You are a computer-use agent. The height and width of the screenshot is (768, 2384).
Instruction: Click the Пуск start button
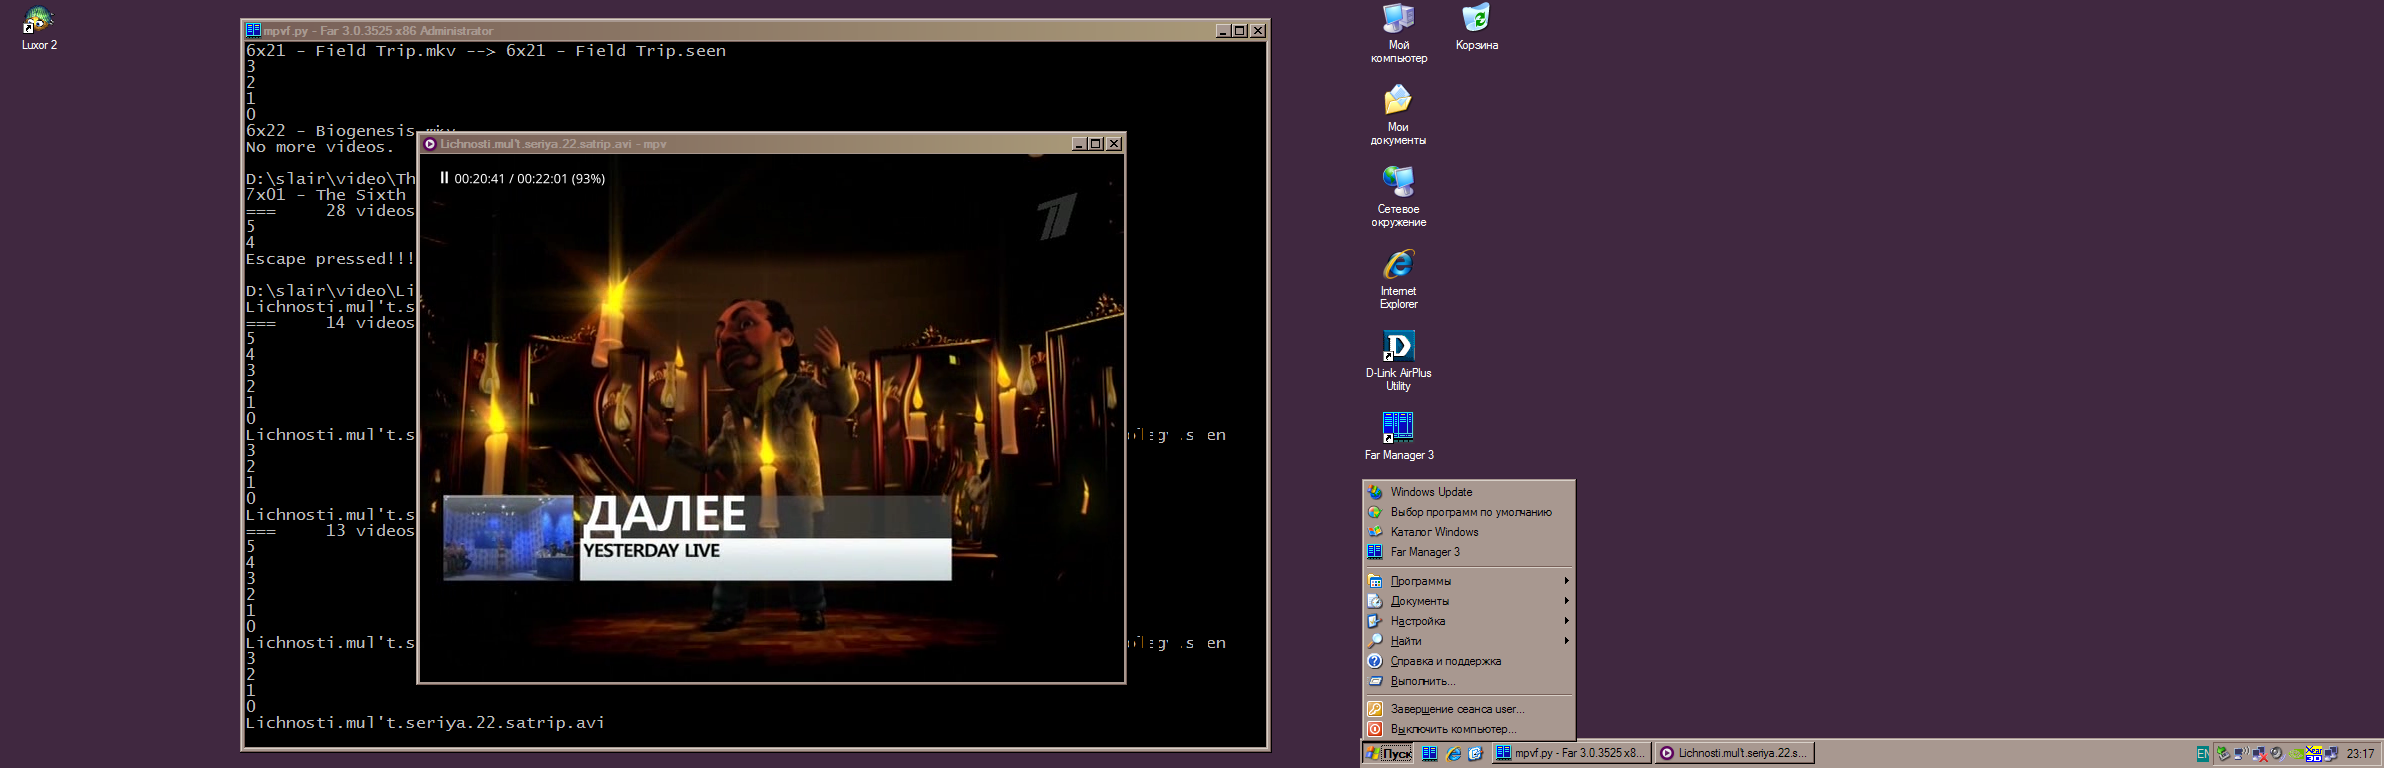click(x=1389, y=753)
